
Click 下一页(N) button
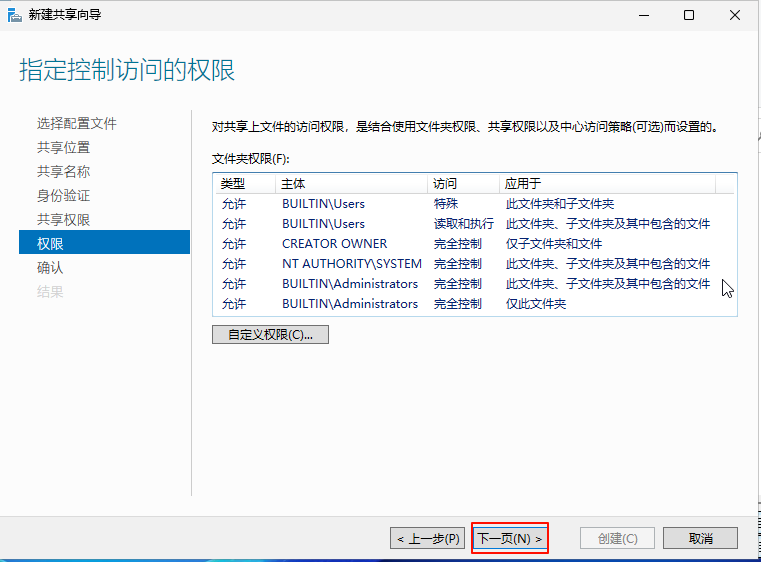tap(510, 538)
